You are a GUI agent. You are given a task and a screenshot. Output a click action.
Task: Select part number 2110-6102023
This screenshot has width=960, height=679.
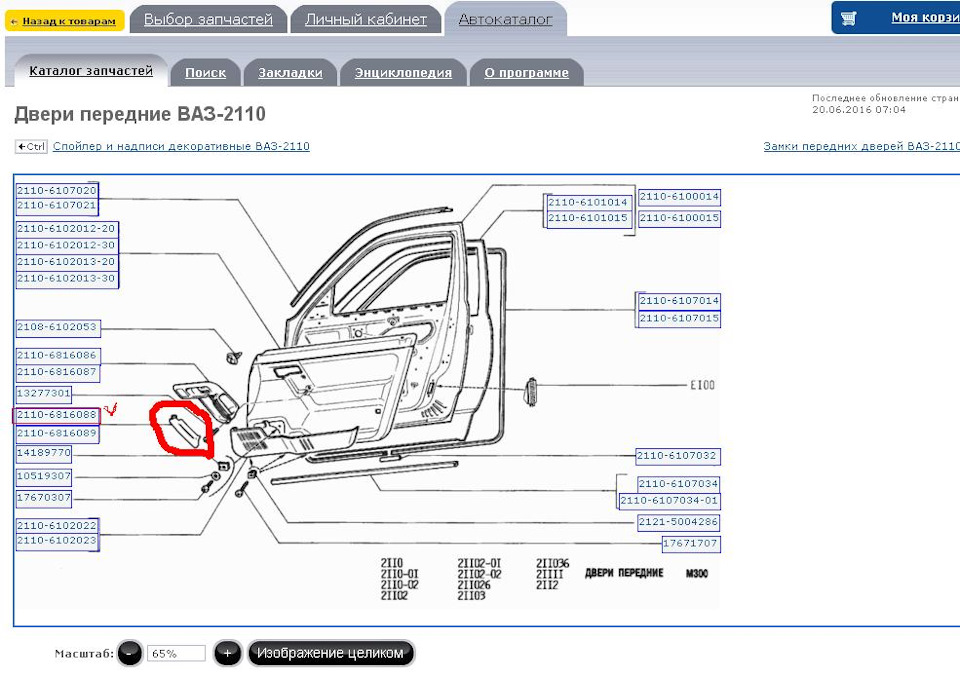[x=57, y=541]
